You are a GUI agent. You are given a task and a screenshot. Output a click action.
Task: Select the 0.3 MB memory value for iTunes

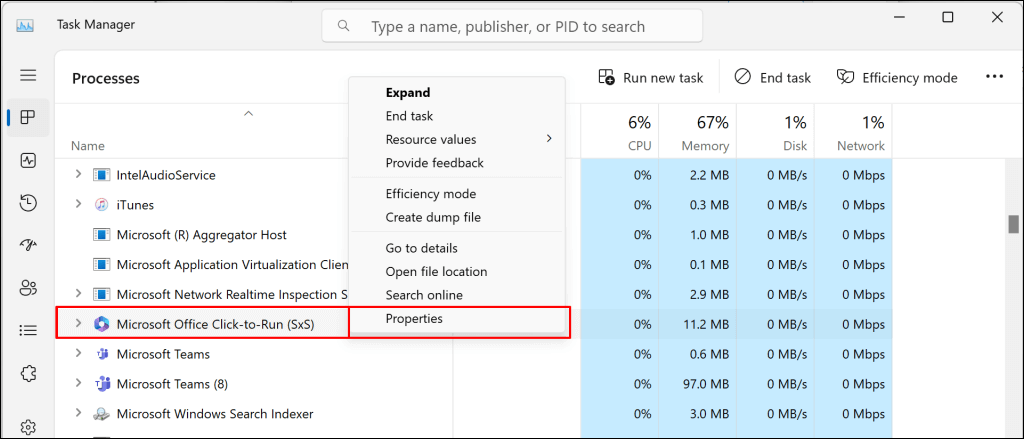point(707,204)
